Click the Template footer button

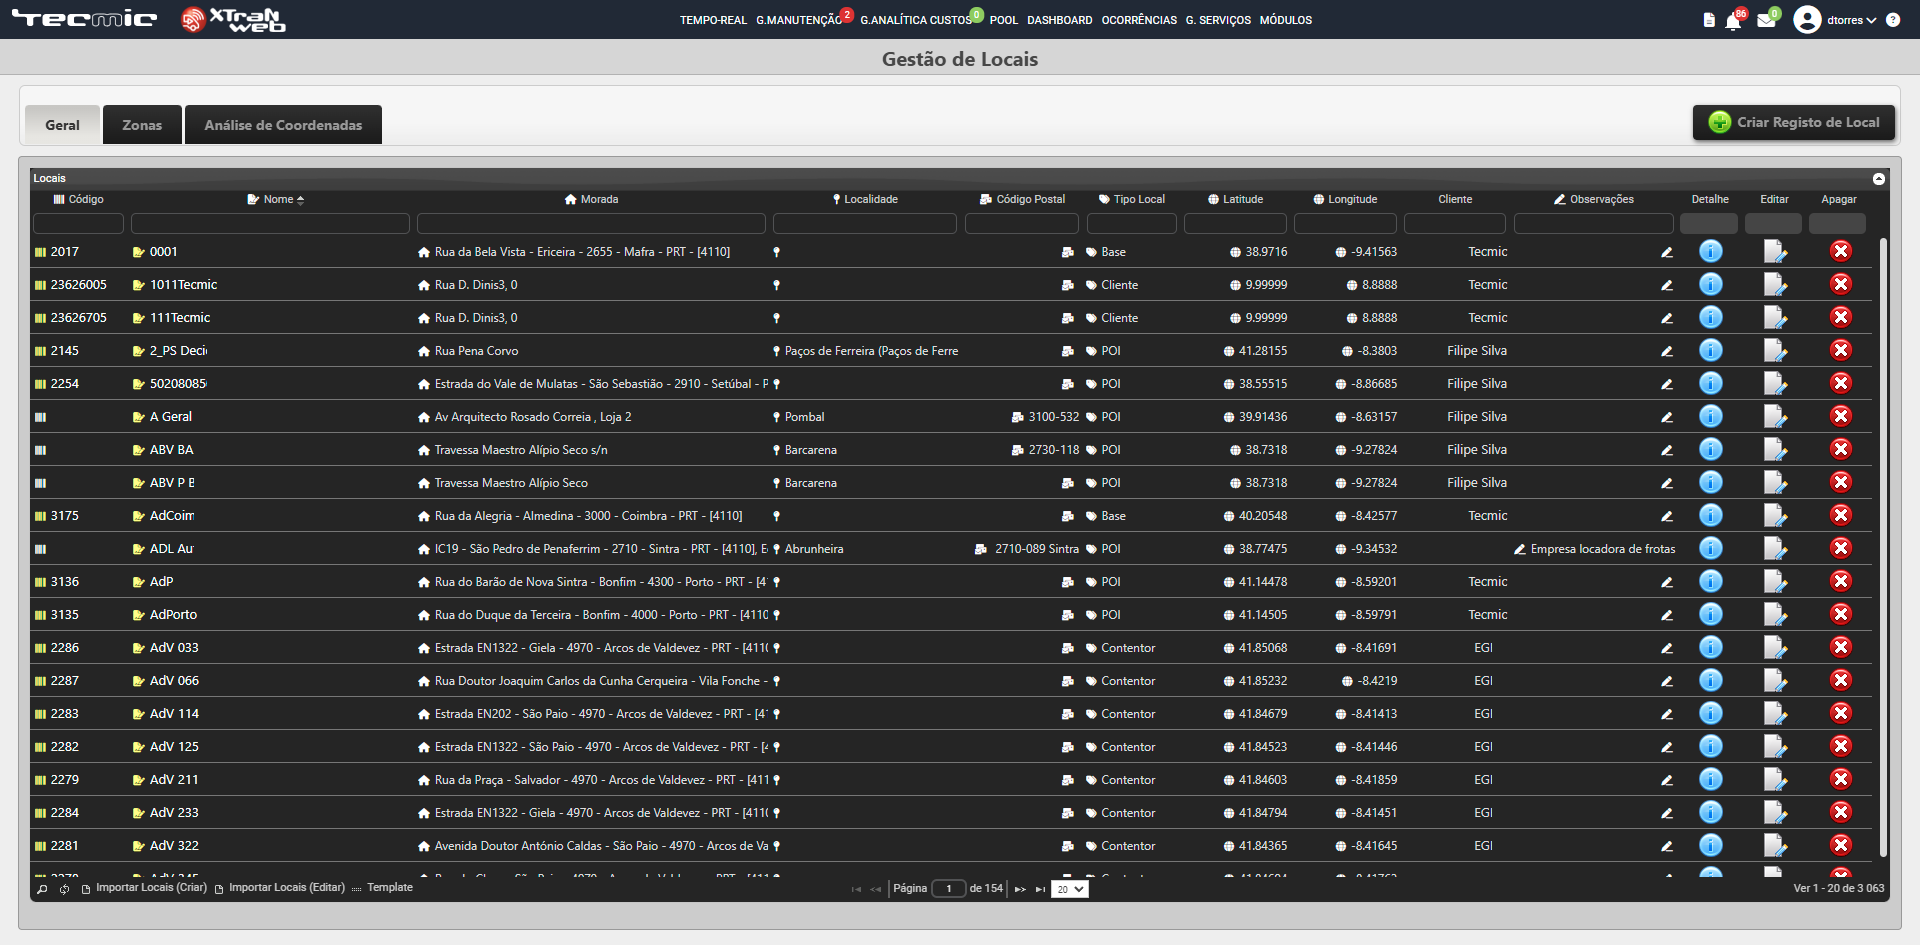point(382,888)
